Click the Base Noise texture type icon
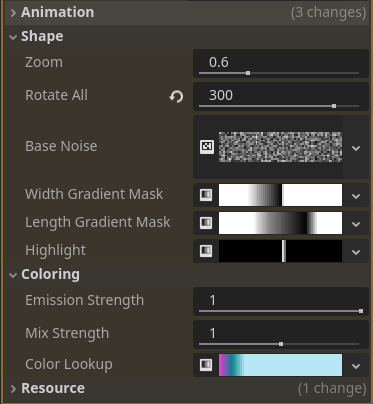373x404 pixels. coord(207,146)
